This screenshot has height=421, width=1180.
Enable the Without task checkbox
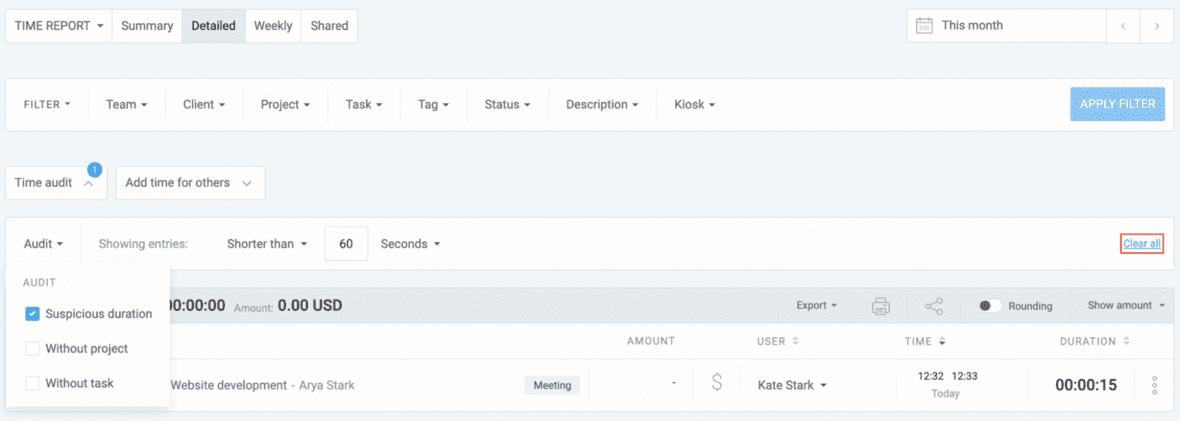coord(32,383)
